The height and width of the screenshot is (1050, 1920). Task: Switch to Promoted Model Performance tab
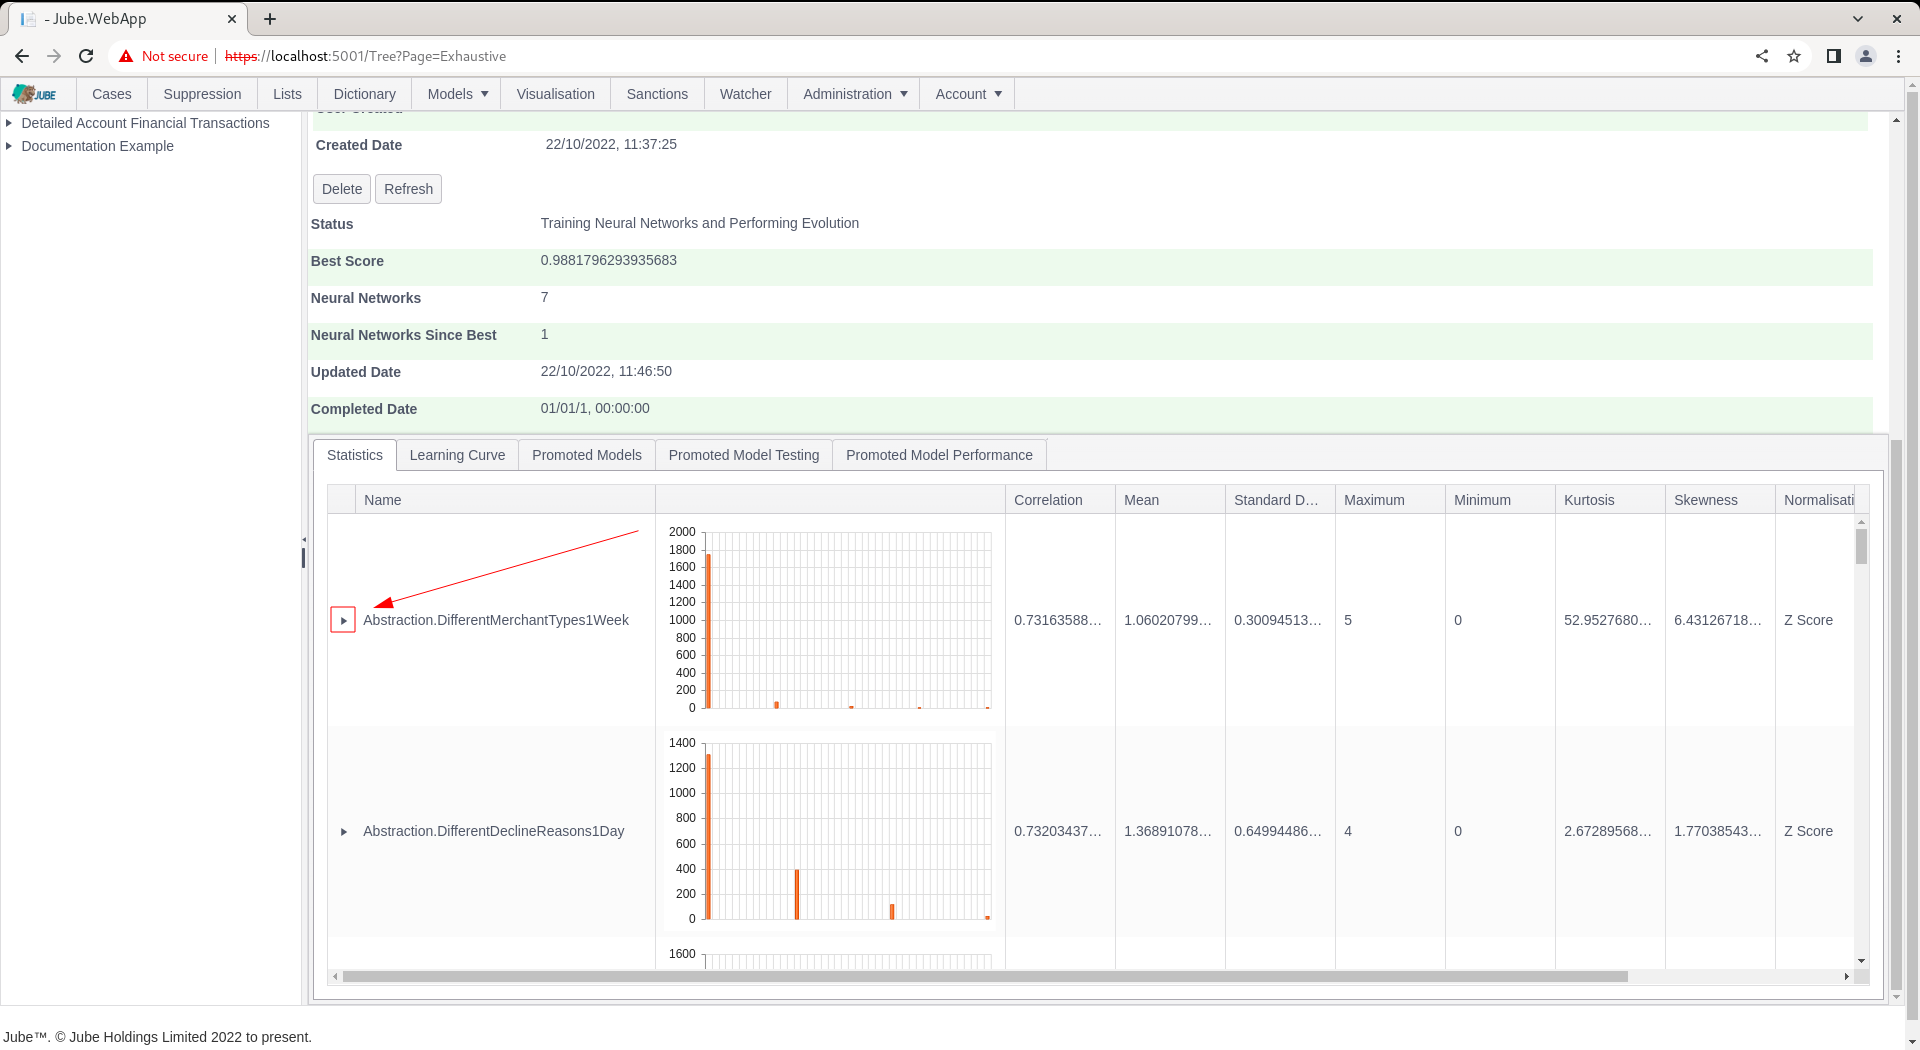939,455
